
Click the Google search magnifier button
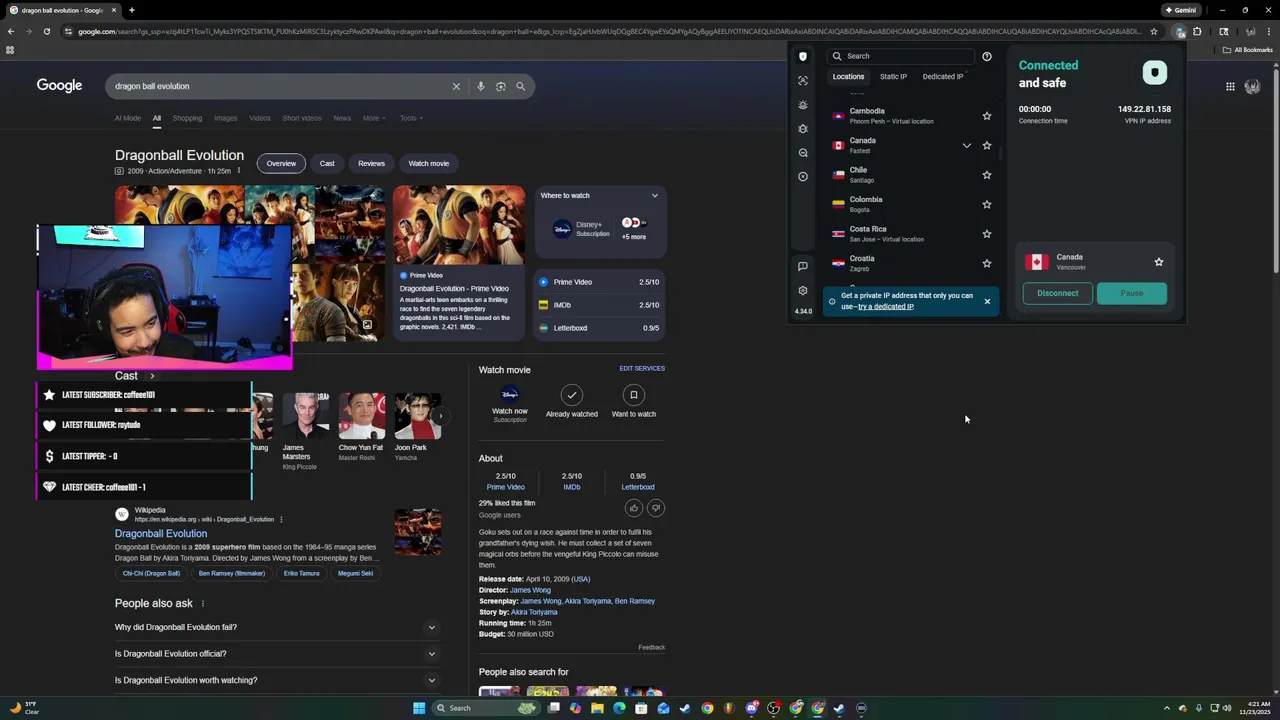520,86
